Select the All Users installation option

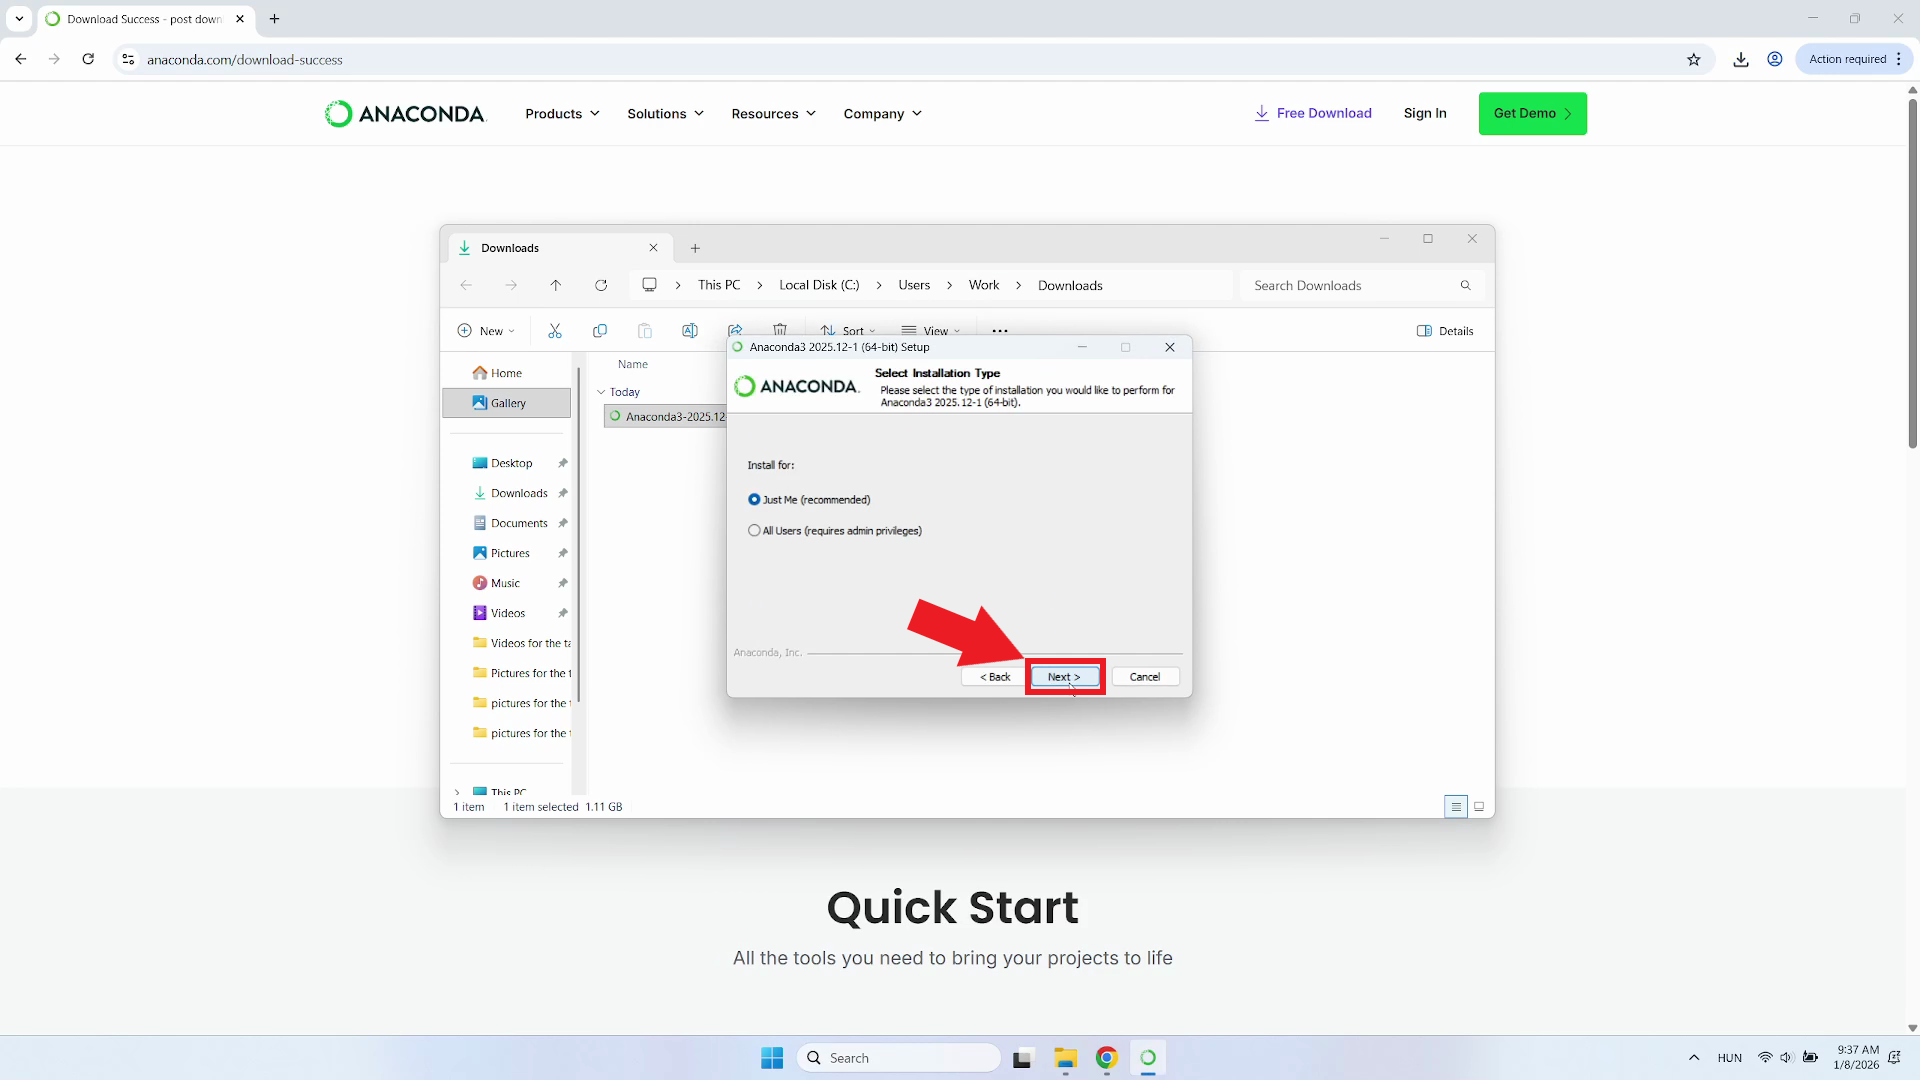click(x=754, y=530)
